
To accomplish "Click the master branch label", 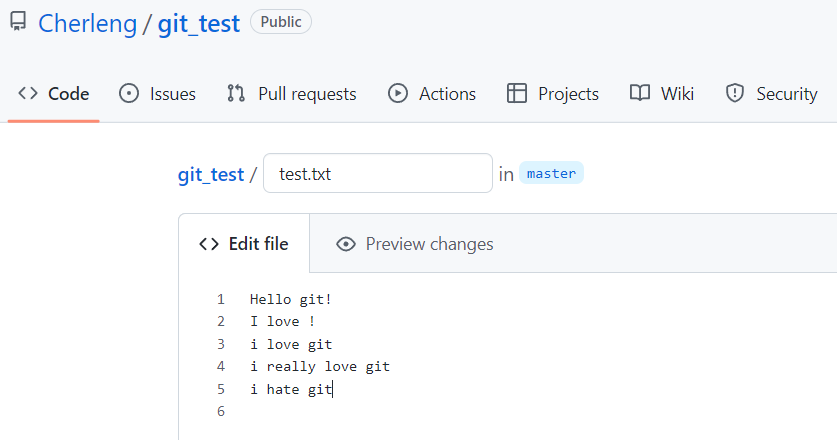I will click(x=551, y=173).
